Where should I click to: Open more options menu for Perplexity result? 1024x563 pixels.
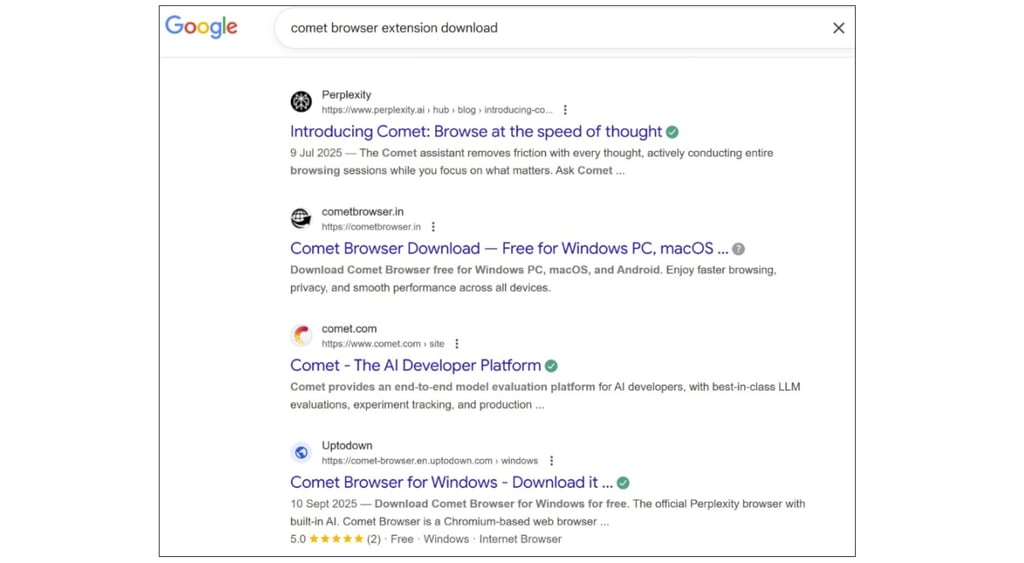(565, 110)
